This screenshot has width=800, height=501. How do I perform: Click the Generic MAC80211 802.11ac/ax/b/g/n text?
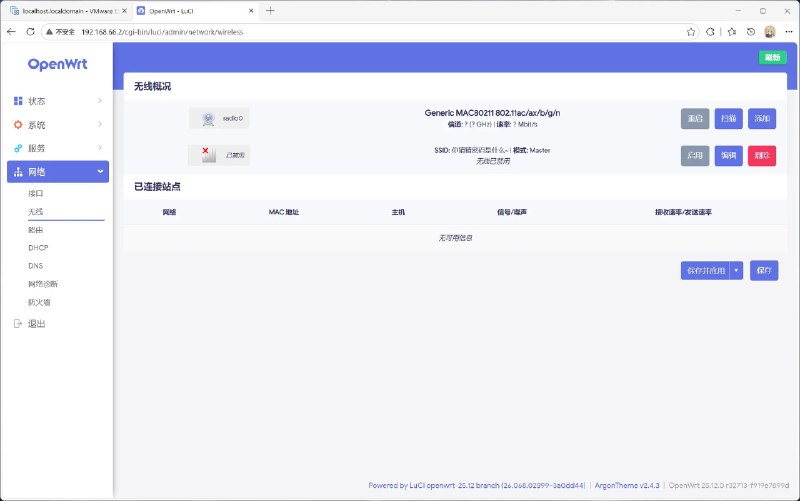tap(492, 113)
